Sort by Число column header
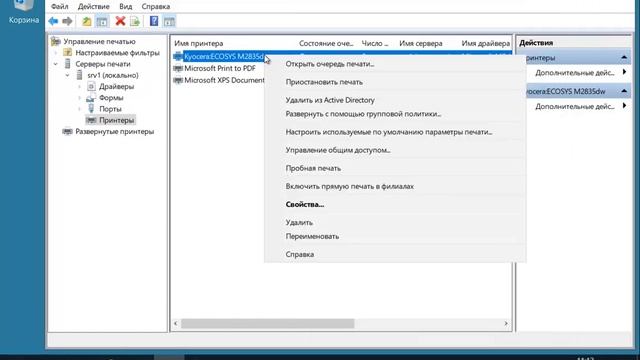Screen dimensions: 640x360 376,43
